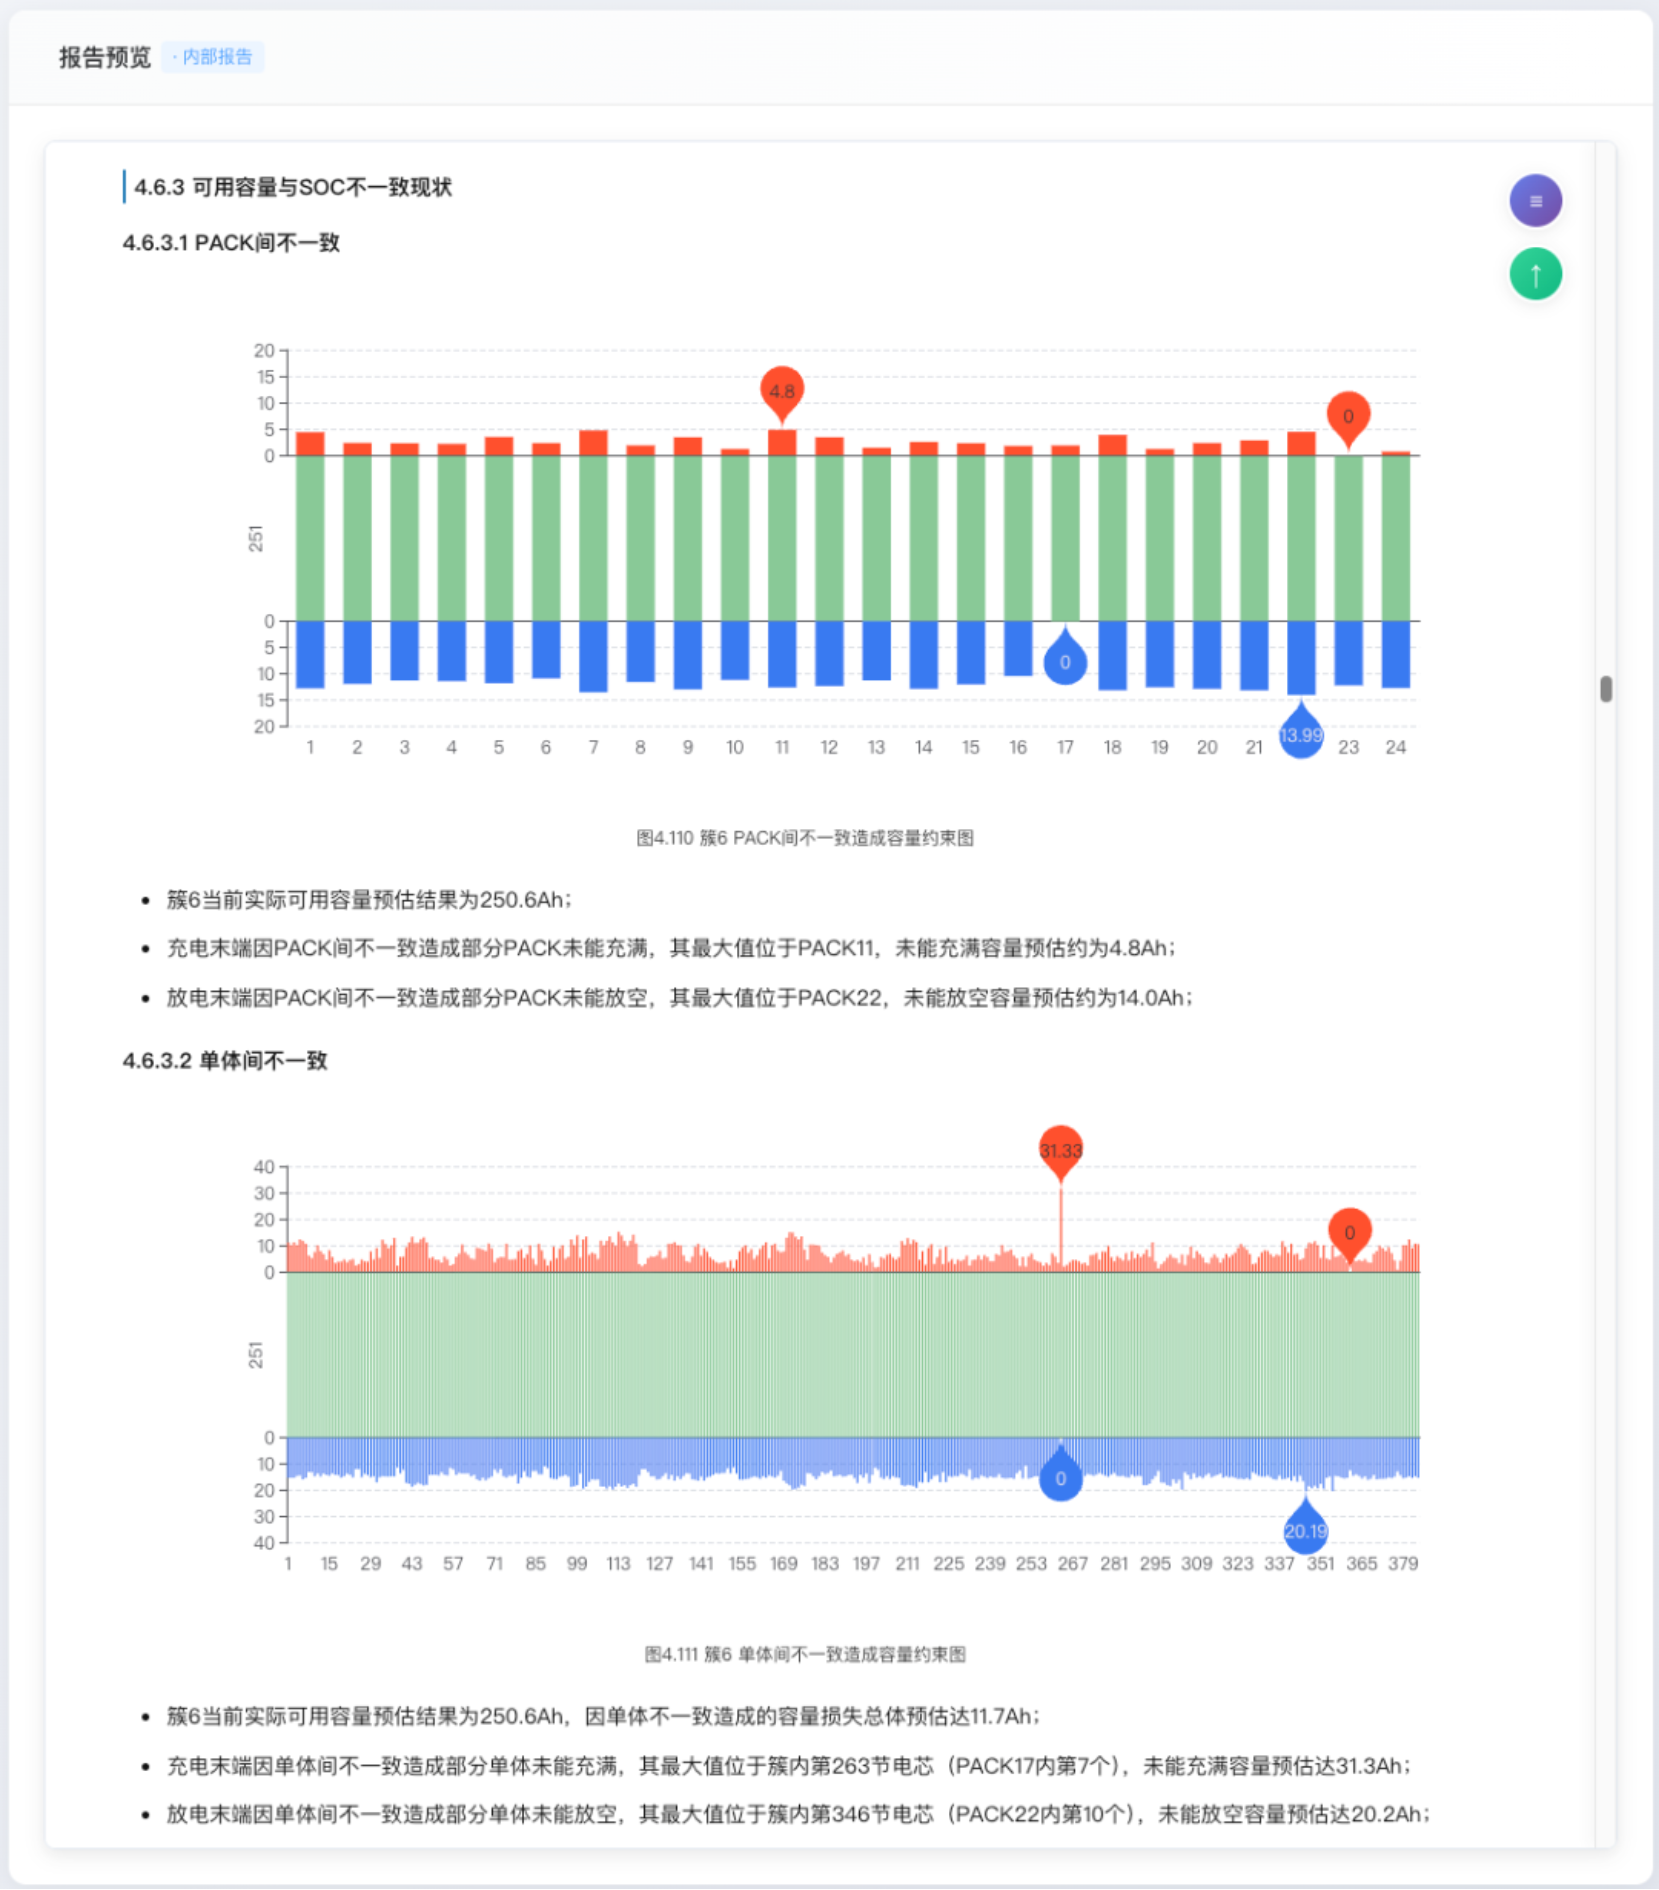
Task: Click the green back-to-top arrow button
Action: pyautogui.click(x=1535, y=274)
